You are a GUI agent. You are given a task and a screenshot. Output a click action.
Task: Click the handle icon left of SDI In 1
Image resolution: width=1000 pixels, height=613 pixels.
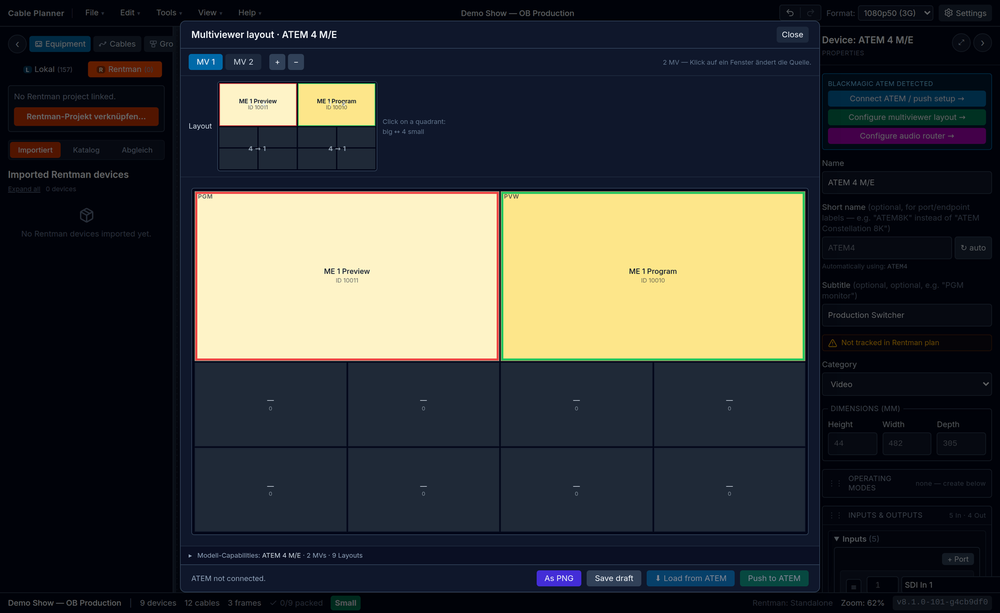[x=853, y=585]
